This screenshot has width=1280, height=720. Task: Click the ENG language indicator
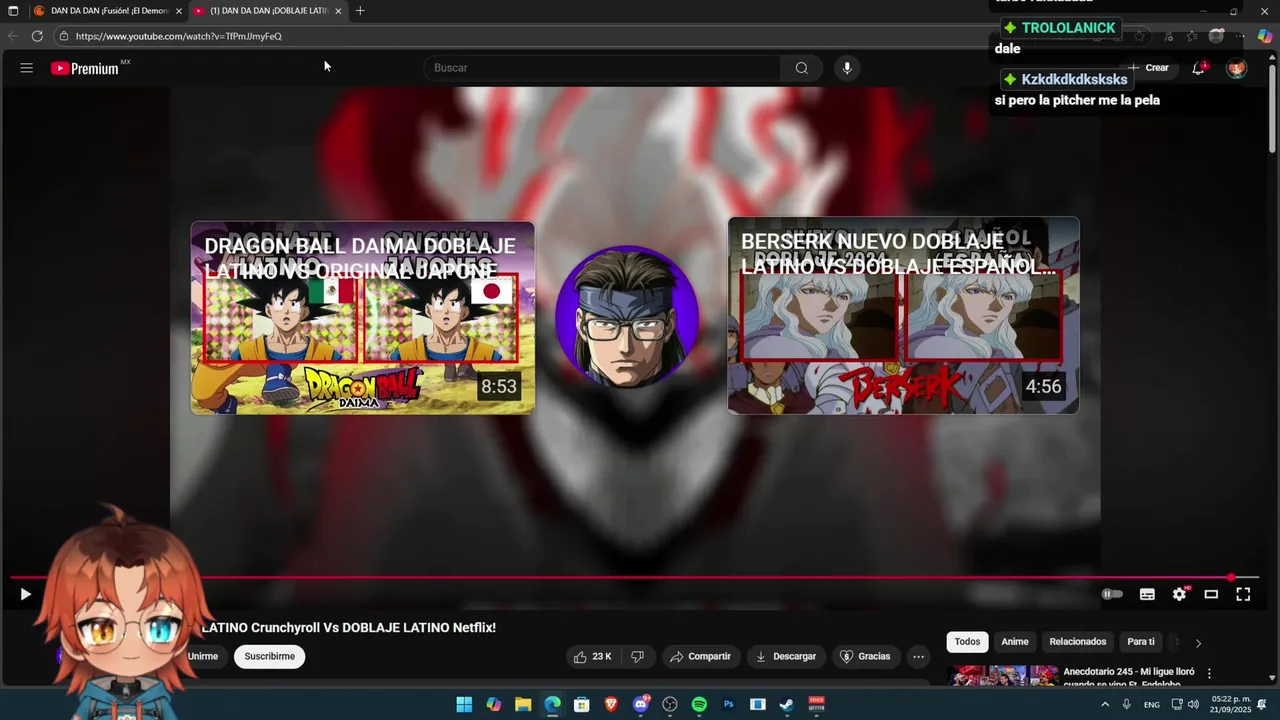click(x=1152, y=705)
